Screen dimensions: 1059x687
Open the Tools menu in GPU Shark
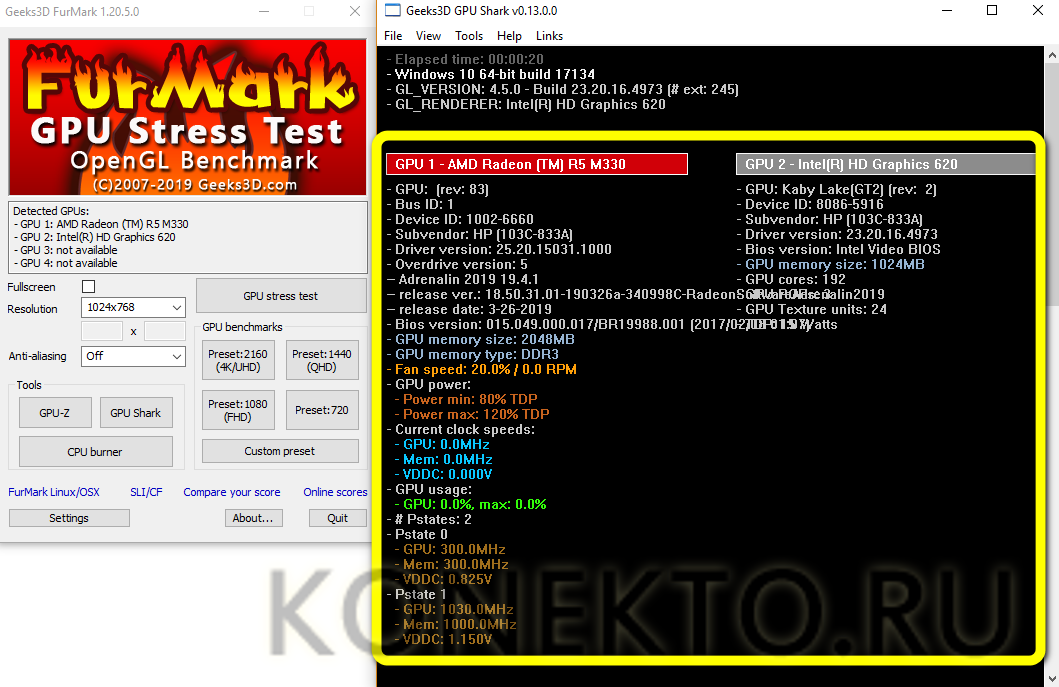point(469,36)
